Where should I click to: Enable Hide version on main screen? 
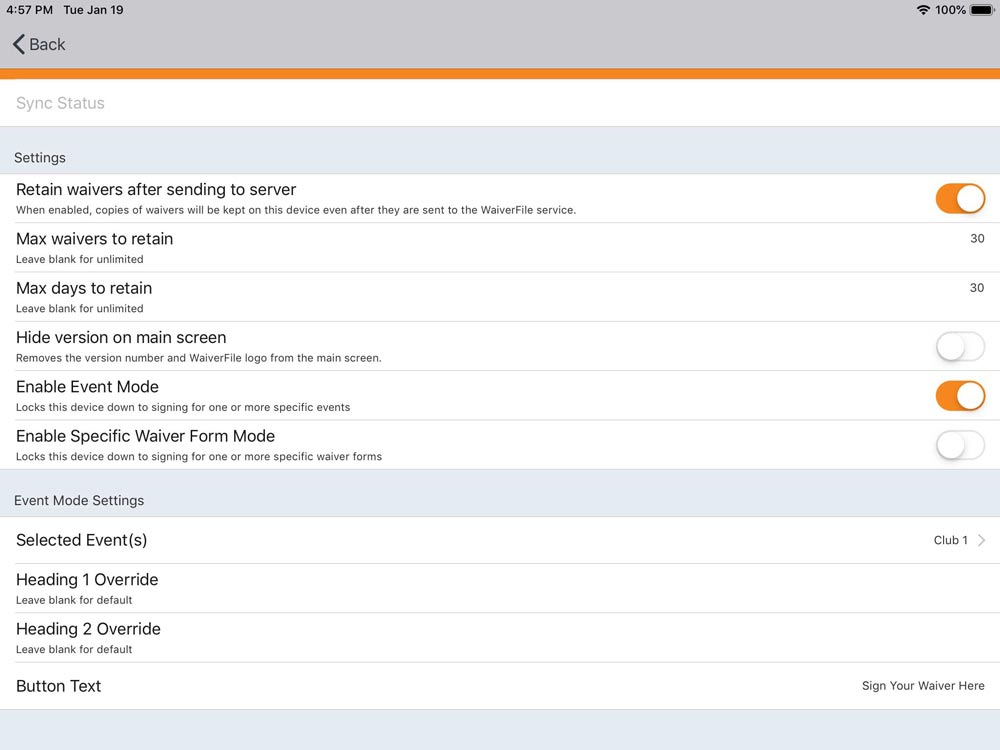tap(959, 346)
